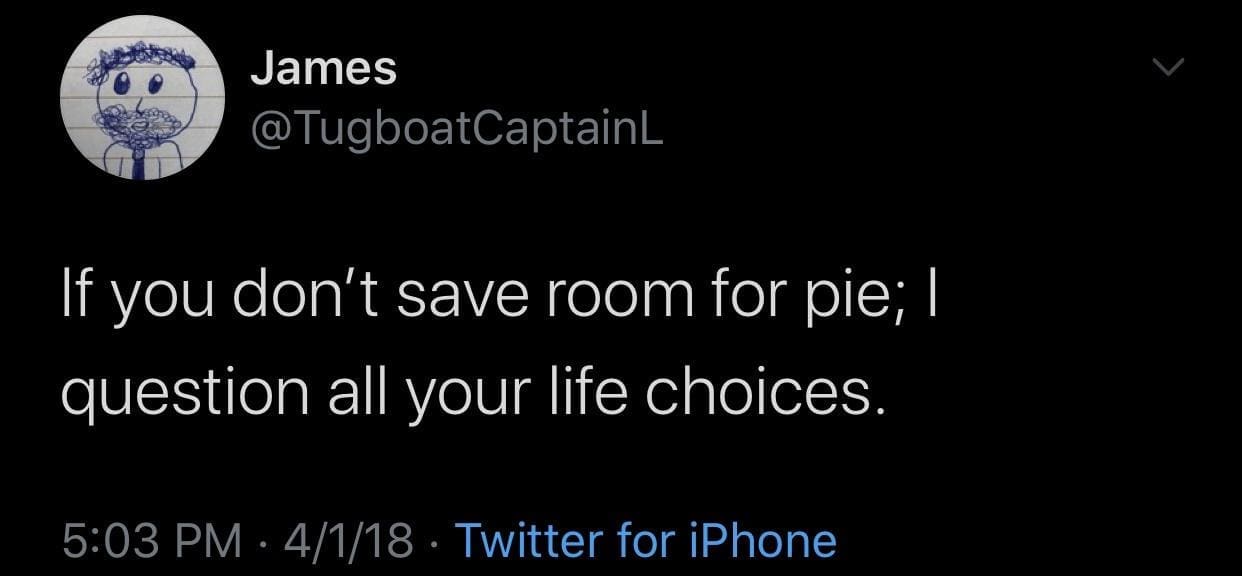Image resolution: width=1242 pixels, height=576 pixels.
Task: Open the "Twitter for iPhone" source link
Action: [645, 540]
